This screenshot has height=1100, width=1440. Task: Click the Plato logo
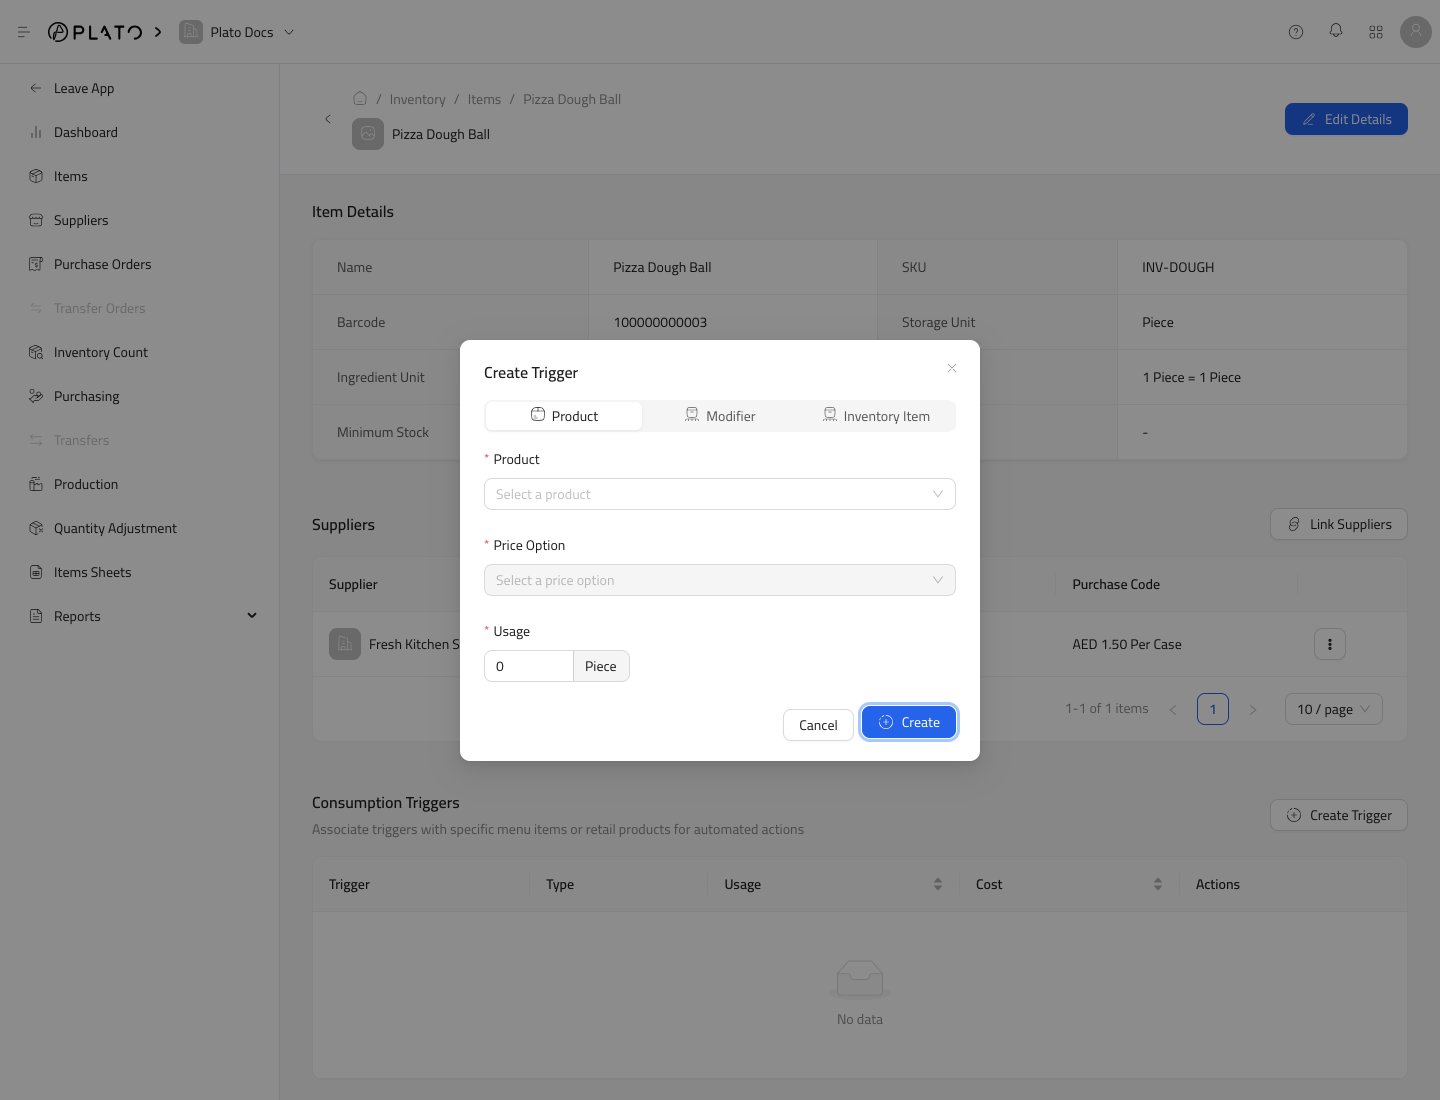(x=95, y=32)
